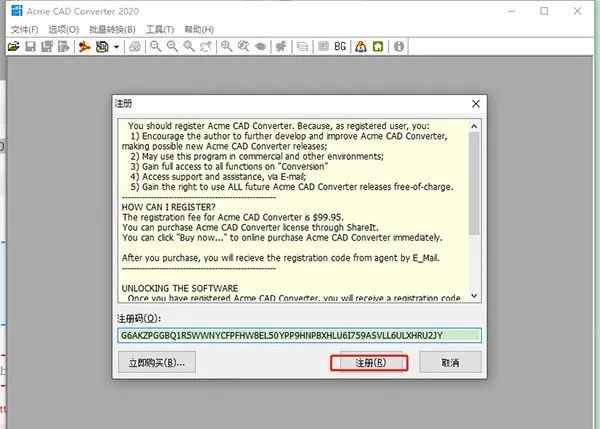Viewport: 600px width, 429px height.
Task: Click the scroll up arrow in info text
Action: [x=474, y=126]
